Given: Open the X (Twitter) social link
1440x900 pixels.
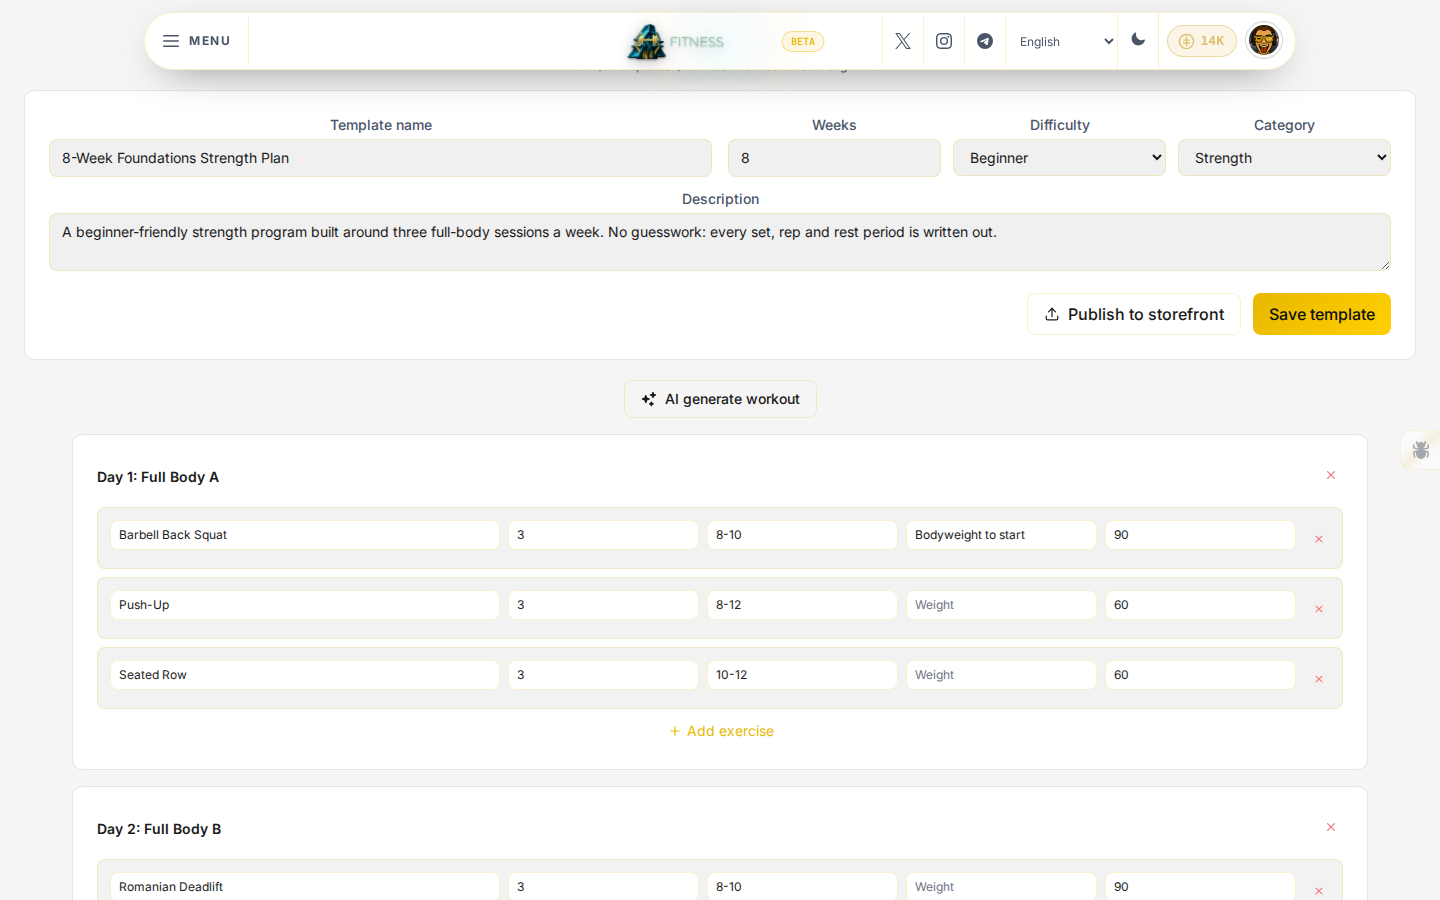Looking at the screenshot, I should click(903, 41).
